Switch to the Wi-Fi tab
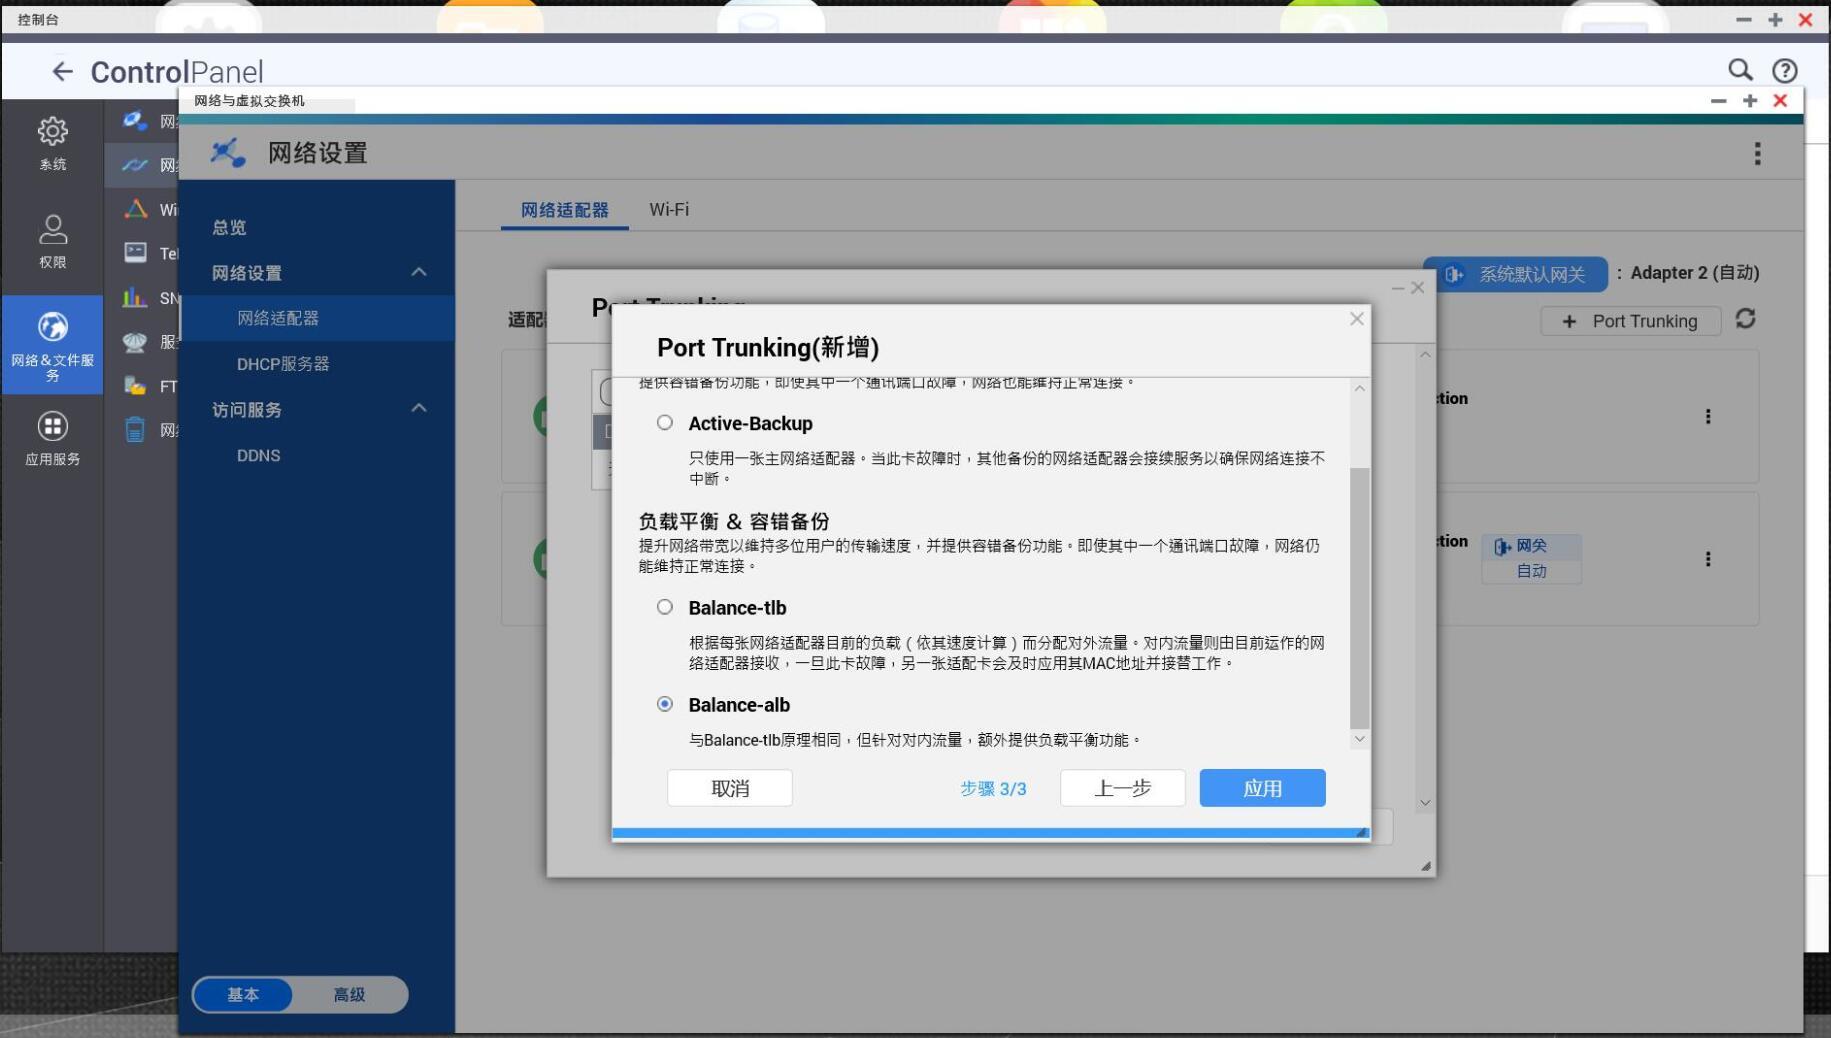1831x1038 pixels. click(x=669, y=209)
